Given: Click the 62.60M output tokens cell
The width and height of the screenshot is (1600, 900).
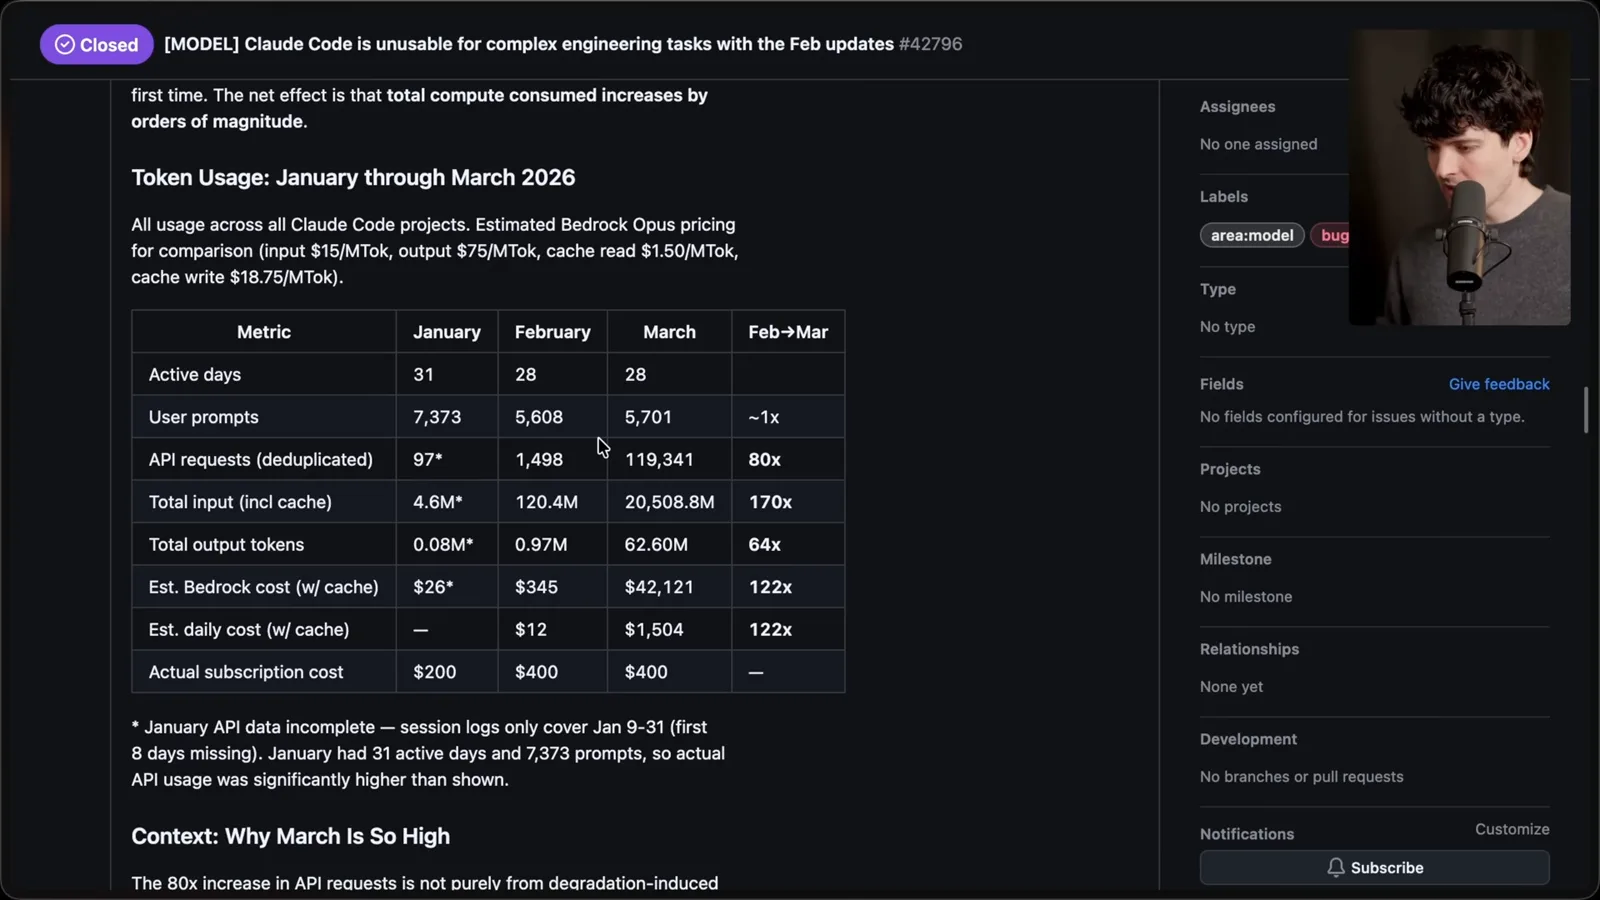Looking at the screenshot, I should pyautogui.click(x=669, y=545).
